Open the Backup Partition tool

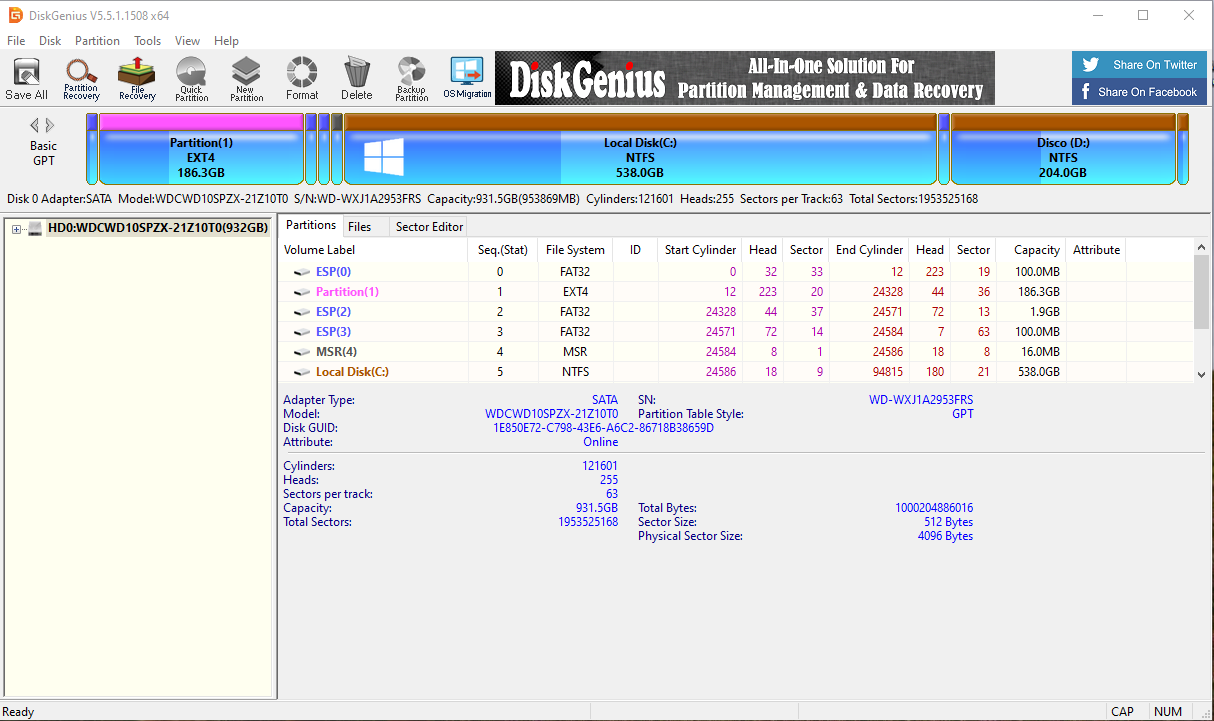click(411, 79)
